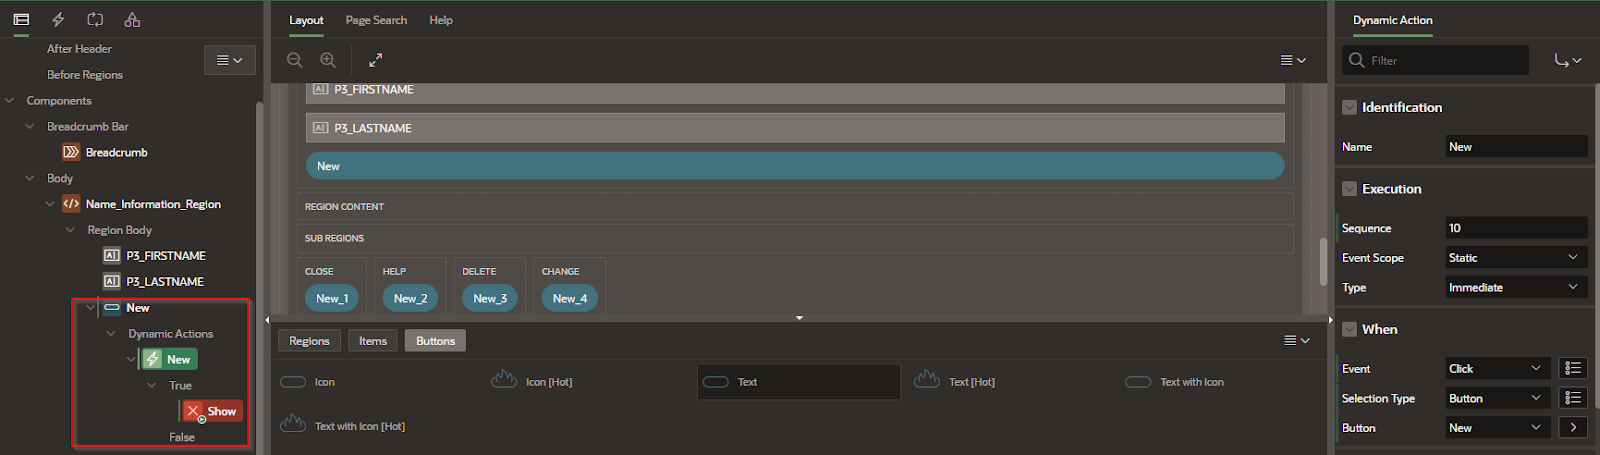Collapse the Dynamic Actions tree node

pyautogui.click(x=111, y=334)
